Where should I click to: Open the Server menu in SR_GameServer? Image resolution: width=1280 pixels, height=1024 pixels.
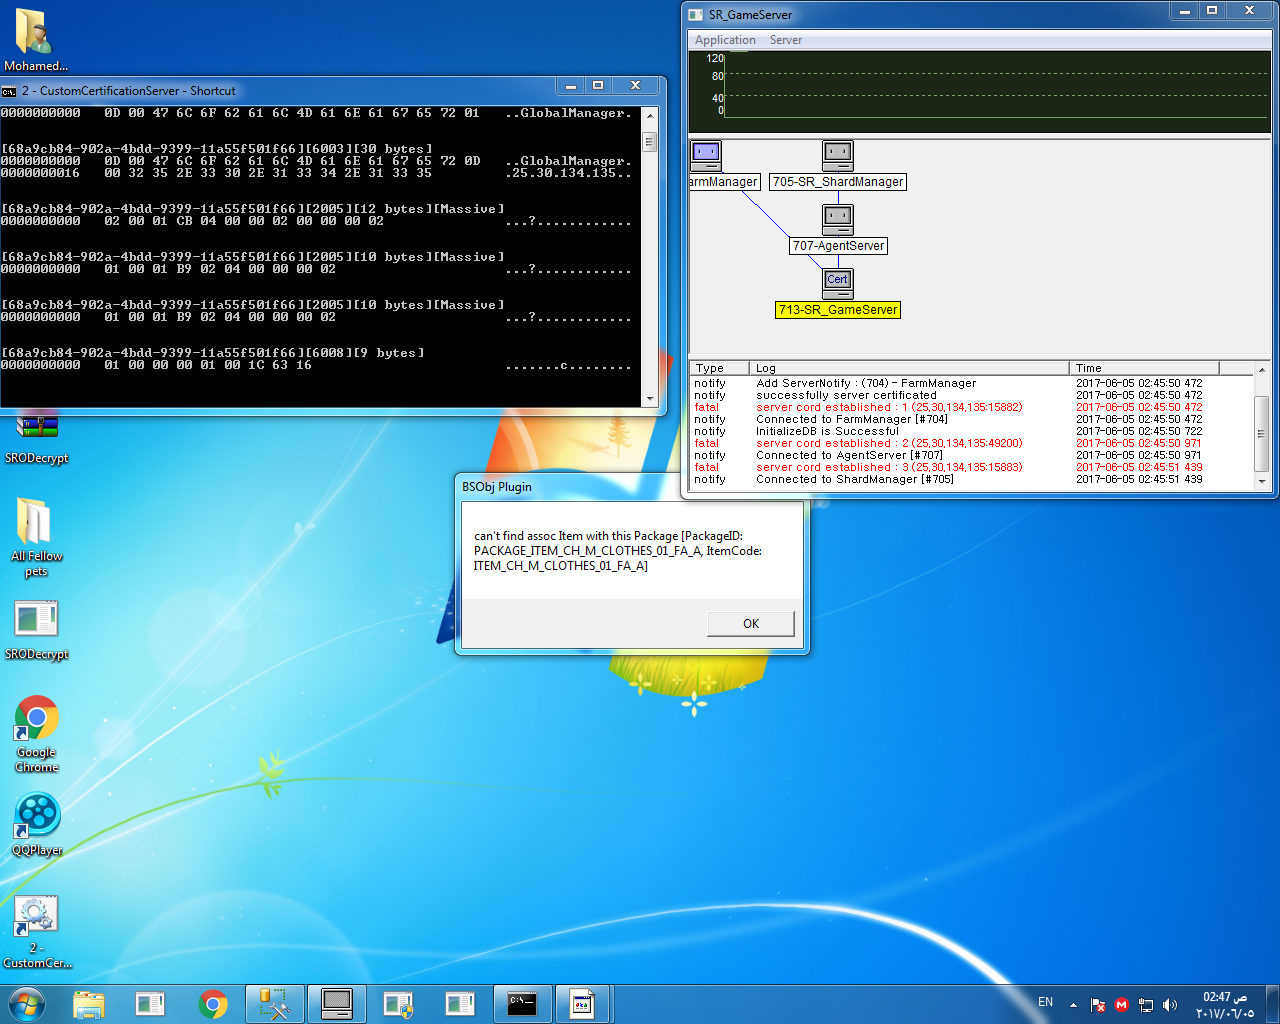785,40
